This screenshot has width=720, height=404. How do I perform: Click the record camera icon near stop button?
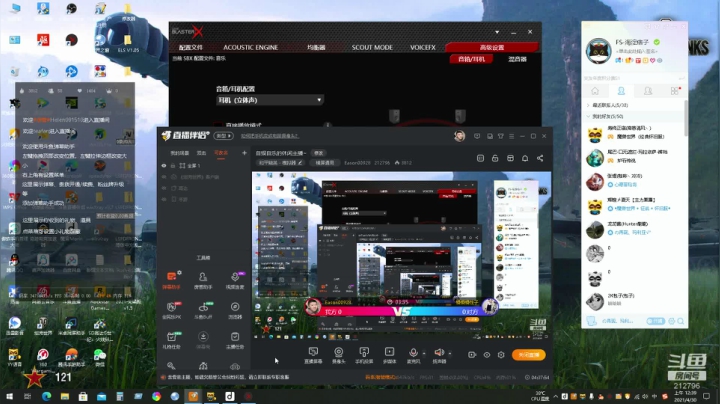coord(472,355)
